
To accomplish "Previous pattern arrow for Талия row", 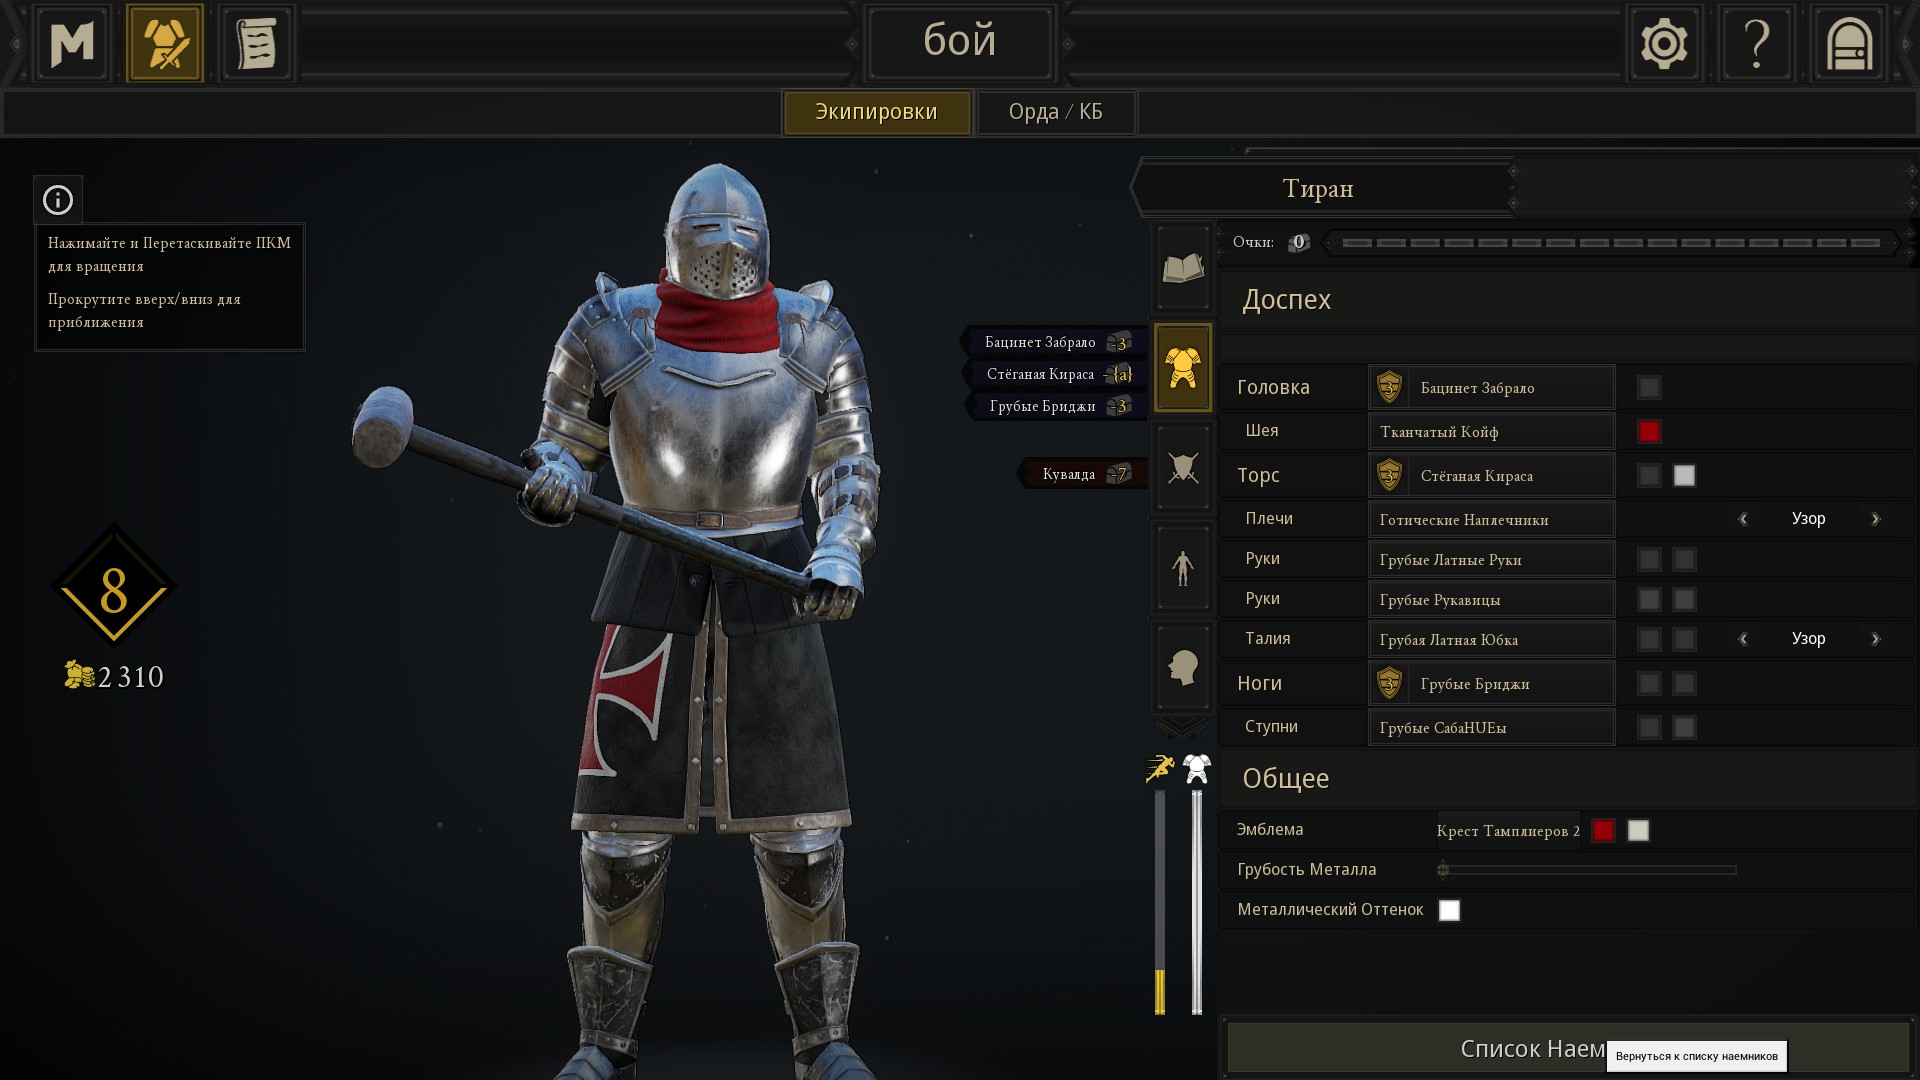I will click(1743, 639).
